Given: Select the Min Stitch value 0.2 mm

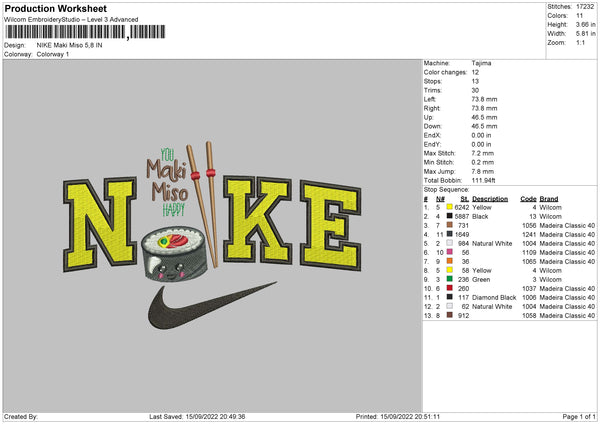Looking at the screenshot, I should tap(483, 162).
